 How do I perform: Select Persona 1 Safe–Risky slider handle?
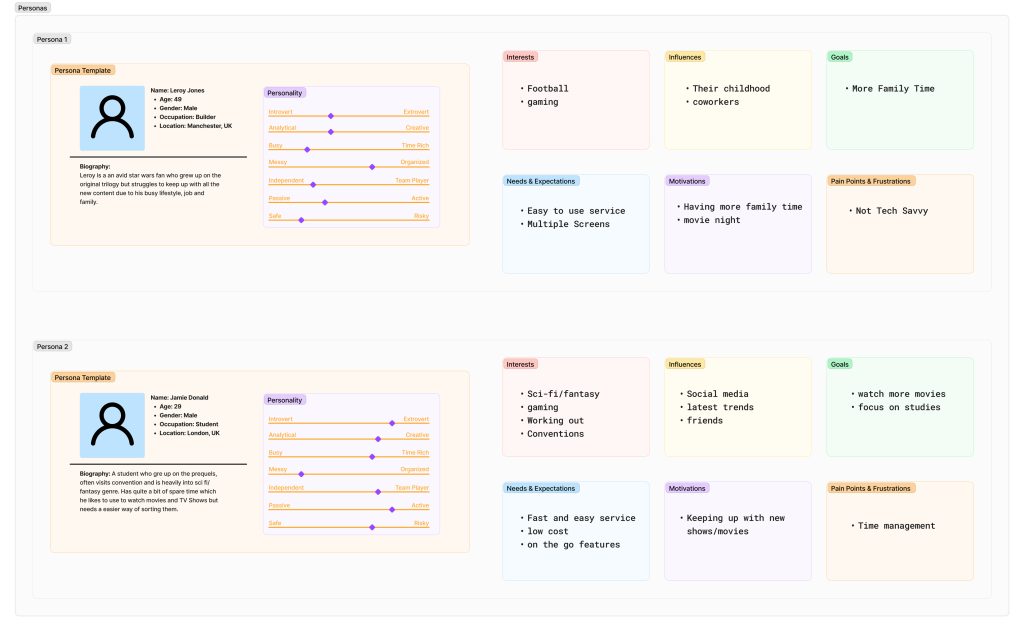pos(301,220)
